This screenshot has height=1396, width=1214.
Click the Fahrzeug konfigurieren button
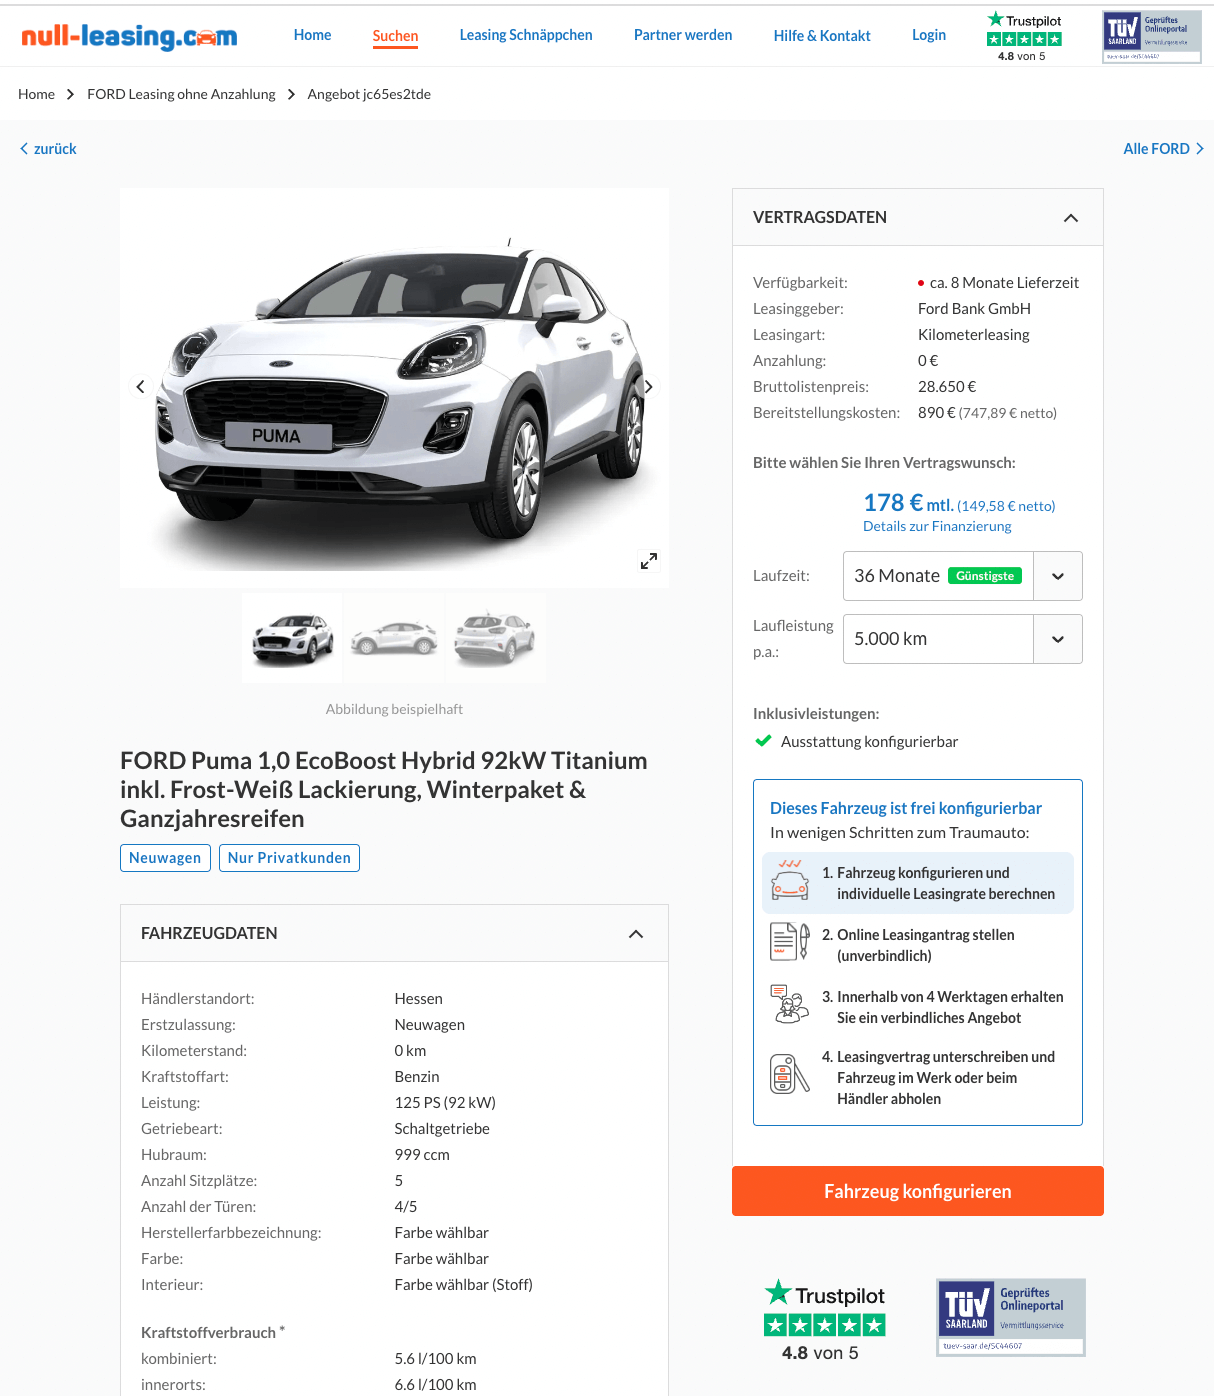click(918, 1191)
